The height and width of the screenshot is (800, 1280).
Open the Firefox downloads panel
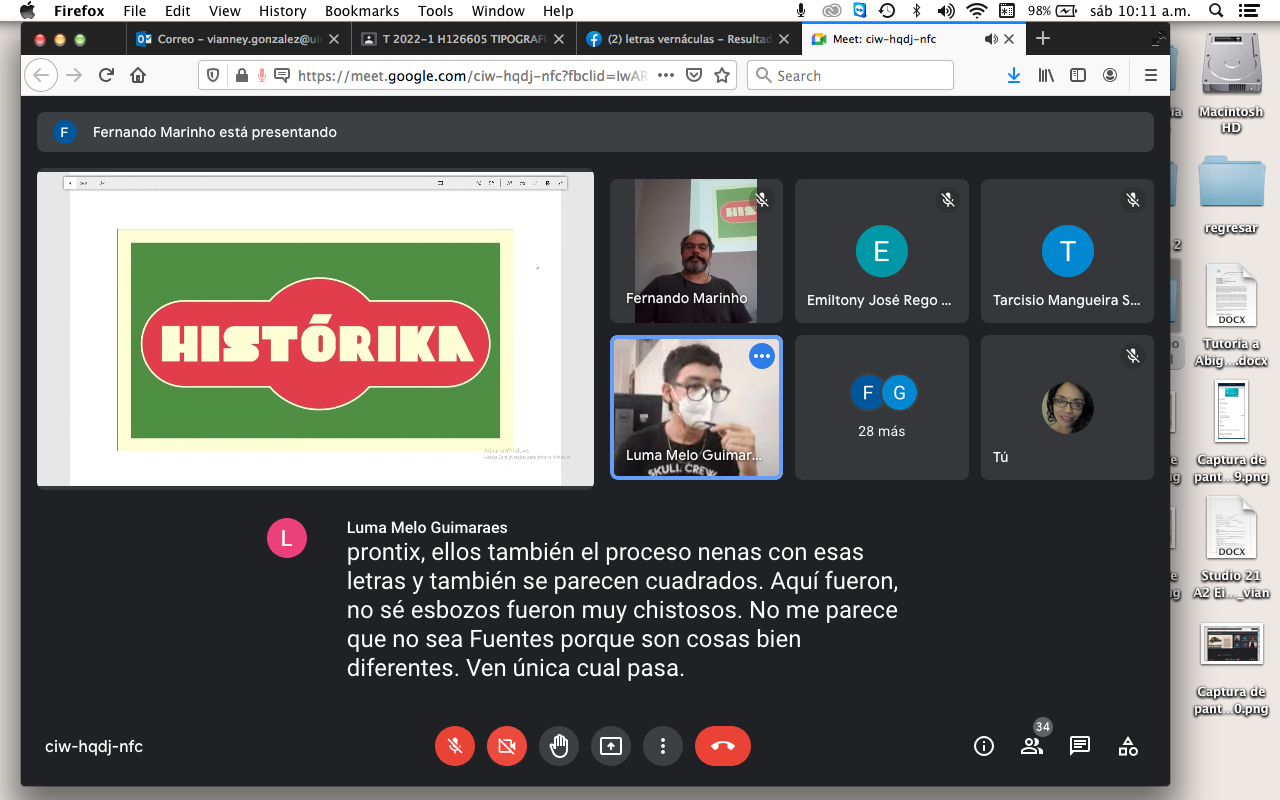tap(1014, 75)
